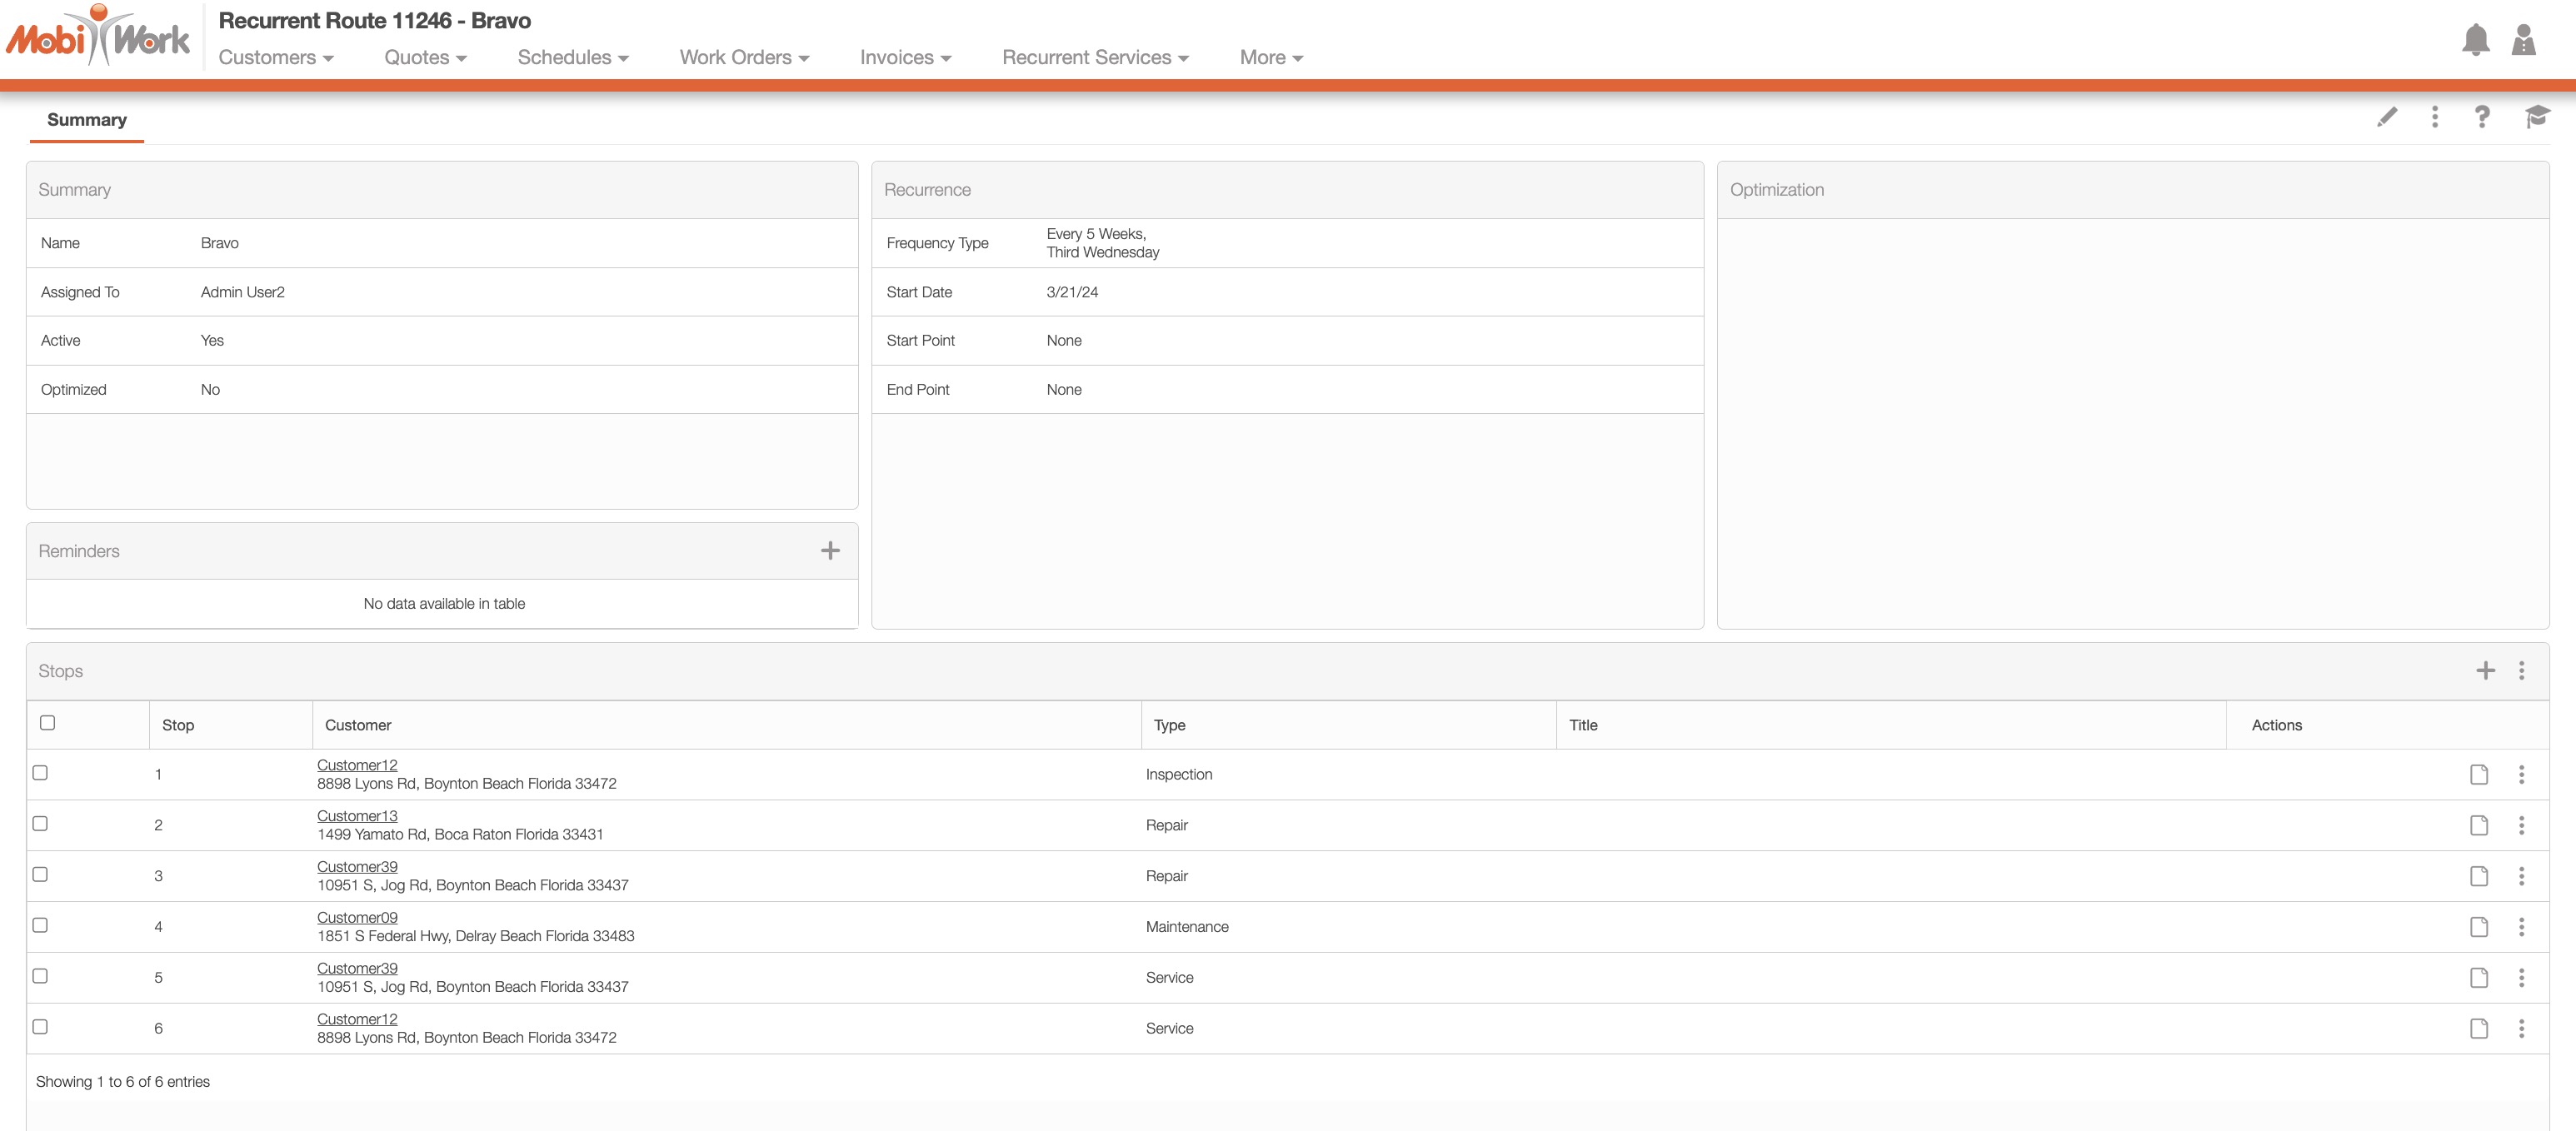Click the question mark help icon
The height and width of the screenshot is (1131, 2576).
[x=2481, y=117]
